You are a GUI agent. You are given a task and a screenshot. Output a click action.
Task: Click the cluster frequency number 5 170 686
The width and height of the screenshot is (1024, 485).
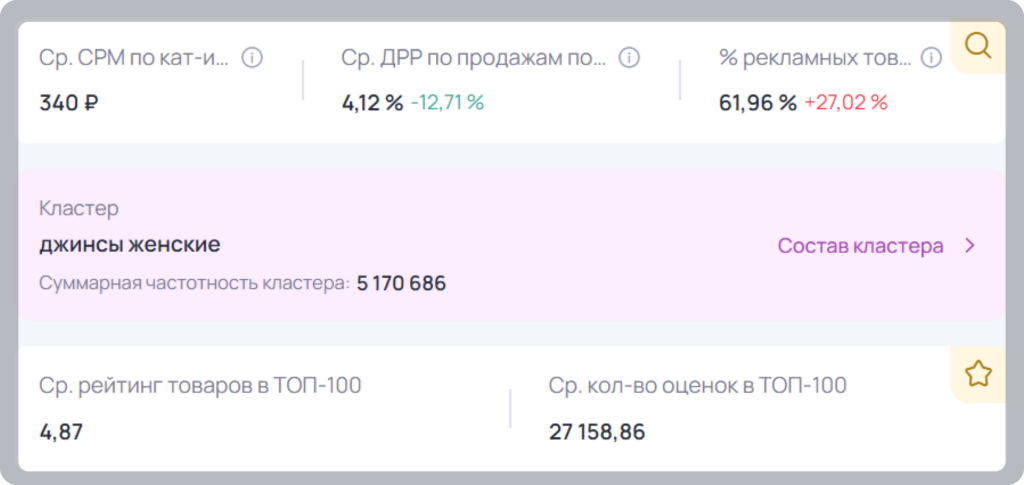[x=402, y=284]
